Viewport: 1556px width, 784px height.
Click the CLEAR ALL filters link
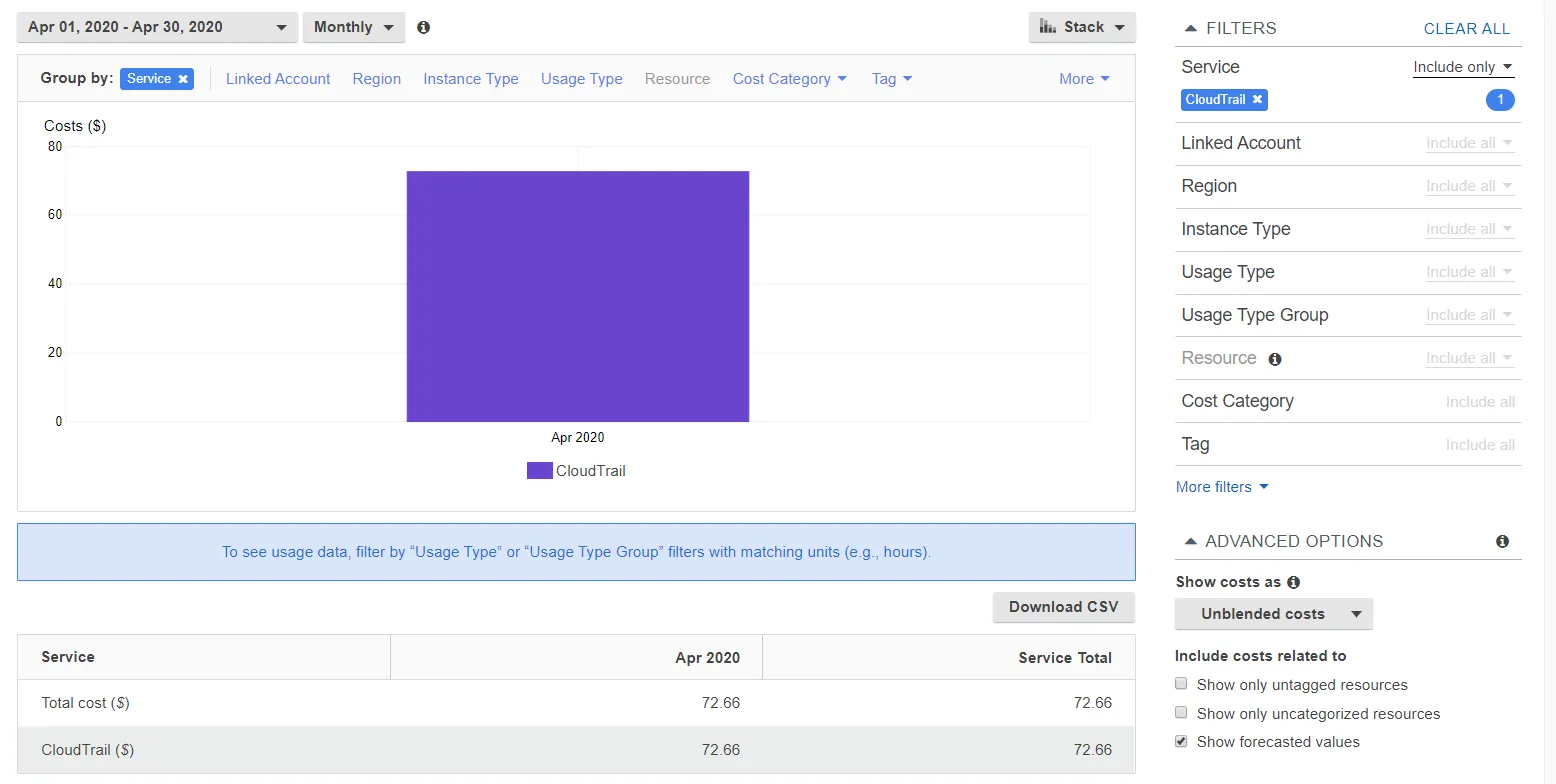click(1467, 28)
